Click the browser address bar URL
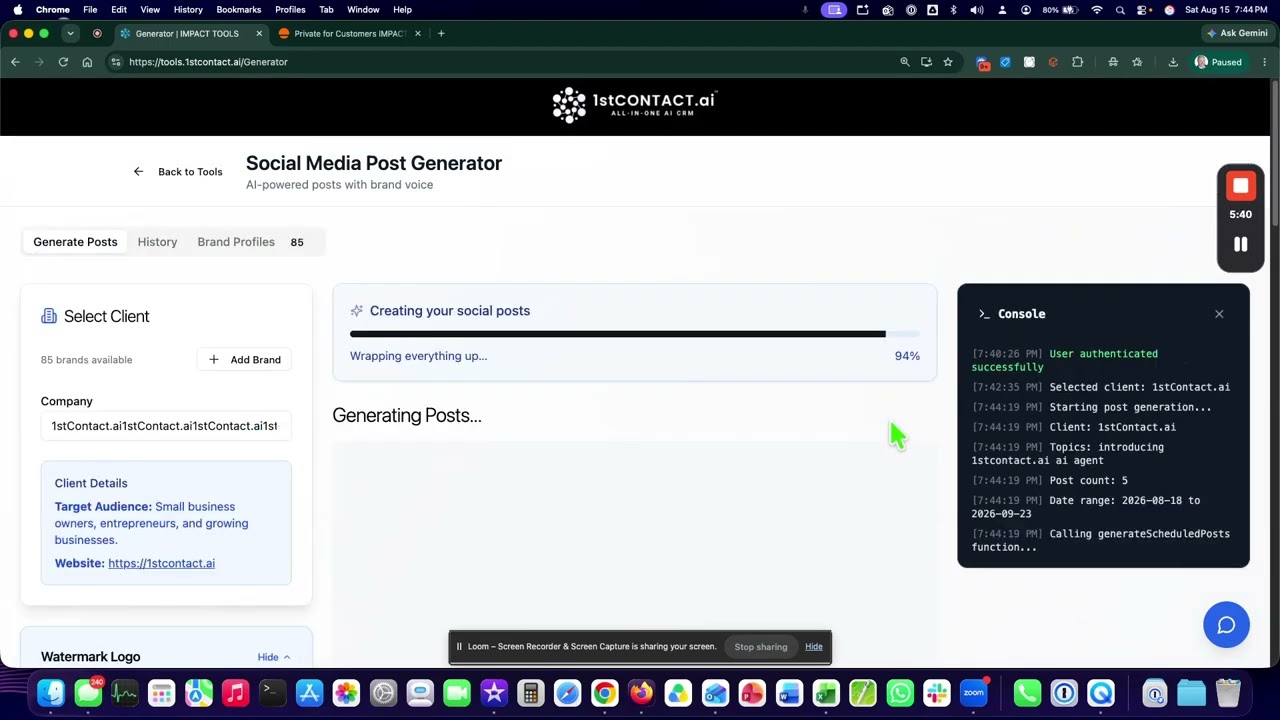The height and width of the screenshot is (720, 1280). click(208, 62)
